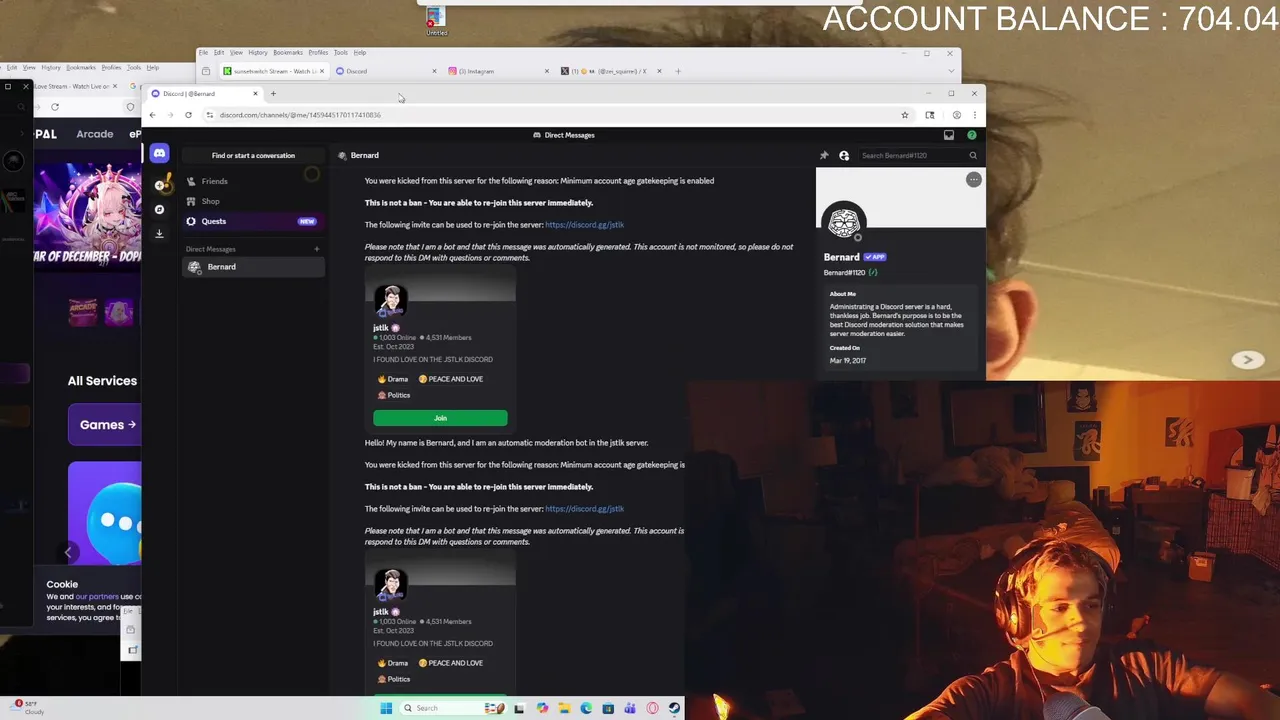Open more options on Bernard profile
The height and width of the screenshot is (720, 1280).
(974, 179)
